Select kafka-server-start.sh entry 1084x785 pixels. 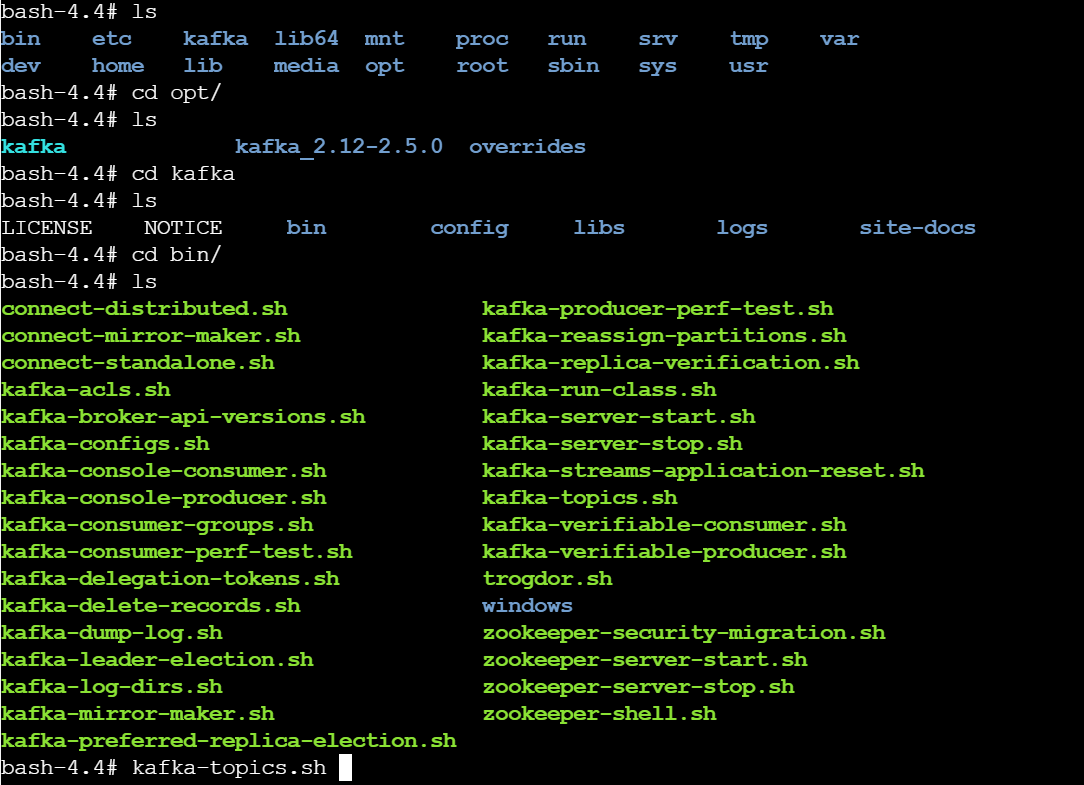click(x=619, y=416)
